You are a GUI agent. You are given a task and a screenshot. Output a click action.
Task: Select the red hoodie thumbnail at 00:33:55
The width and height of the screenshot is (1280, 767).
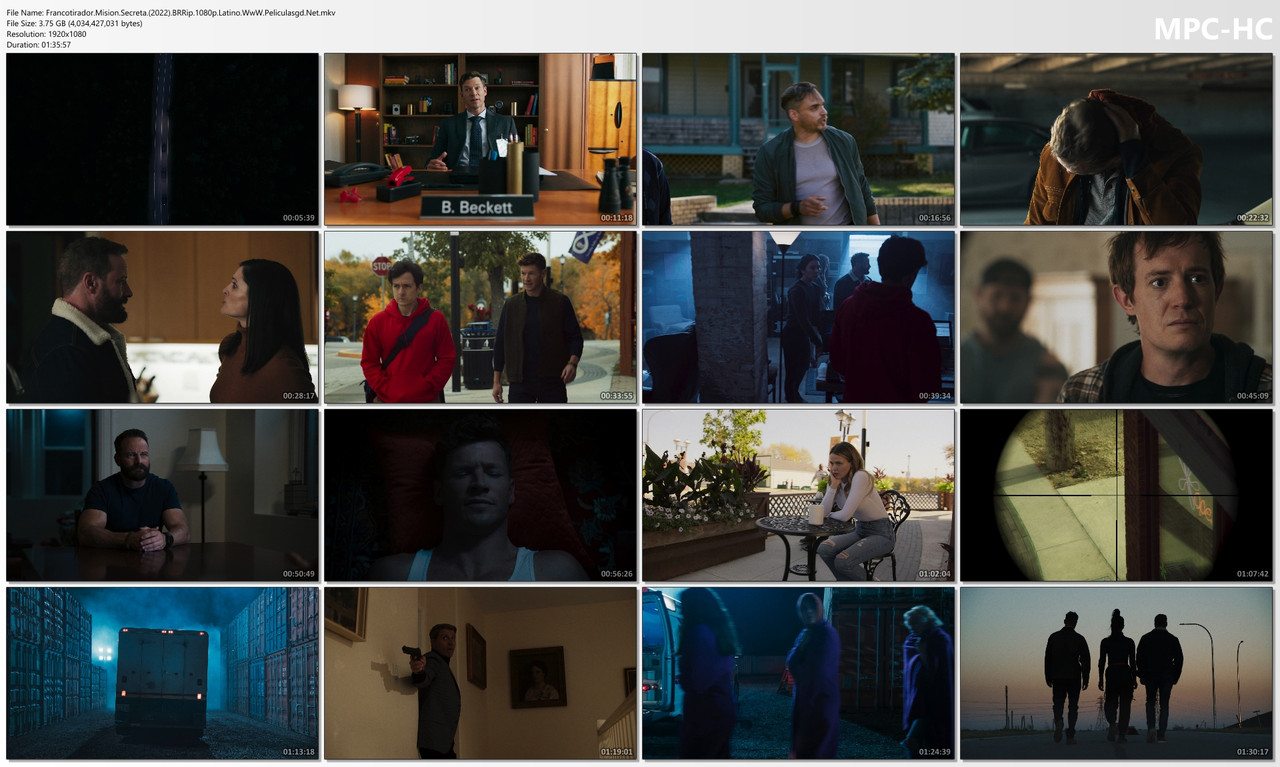480,317
